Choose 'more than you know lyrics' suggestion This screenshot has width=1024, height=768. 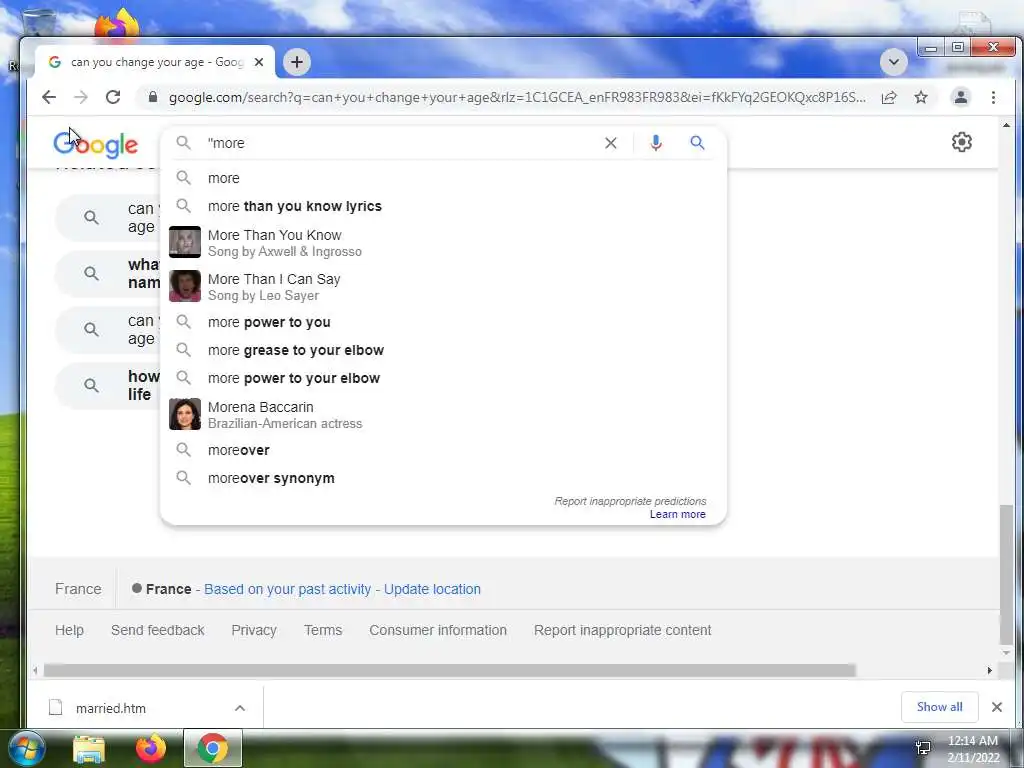coord(443,206)
